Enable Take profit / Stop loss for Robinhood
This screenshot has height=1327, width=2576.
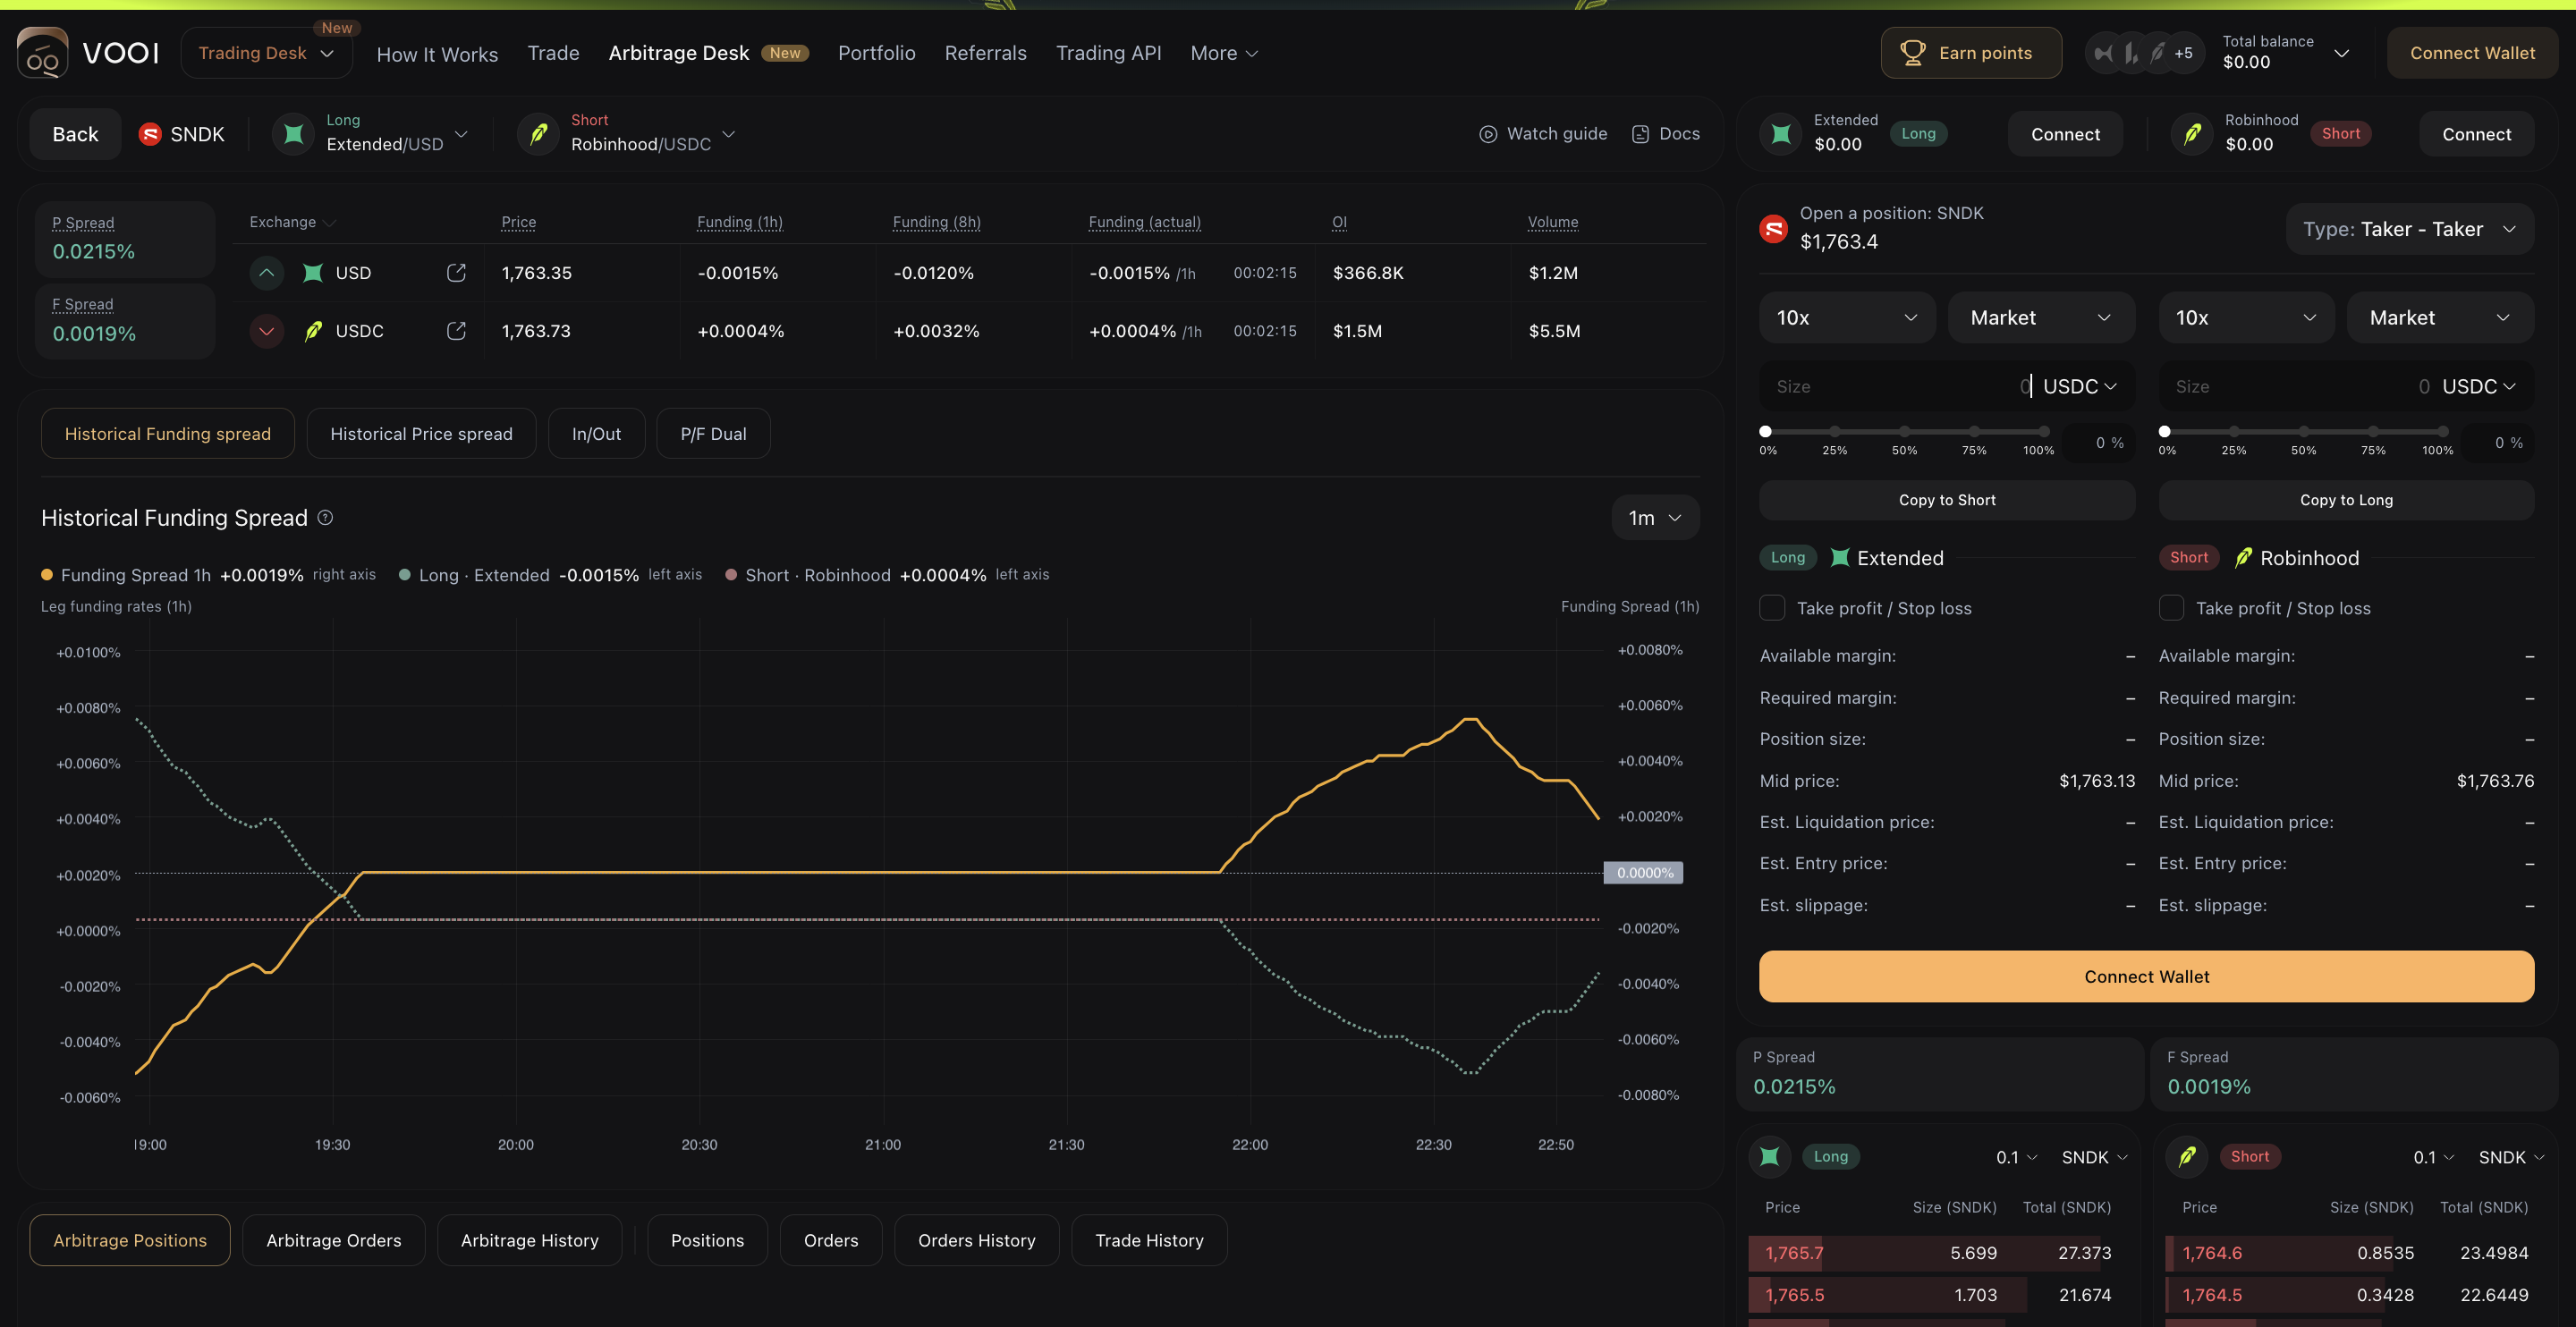click(x=2171, y=608)
